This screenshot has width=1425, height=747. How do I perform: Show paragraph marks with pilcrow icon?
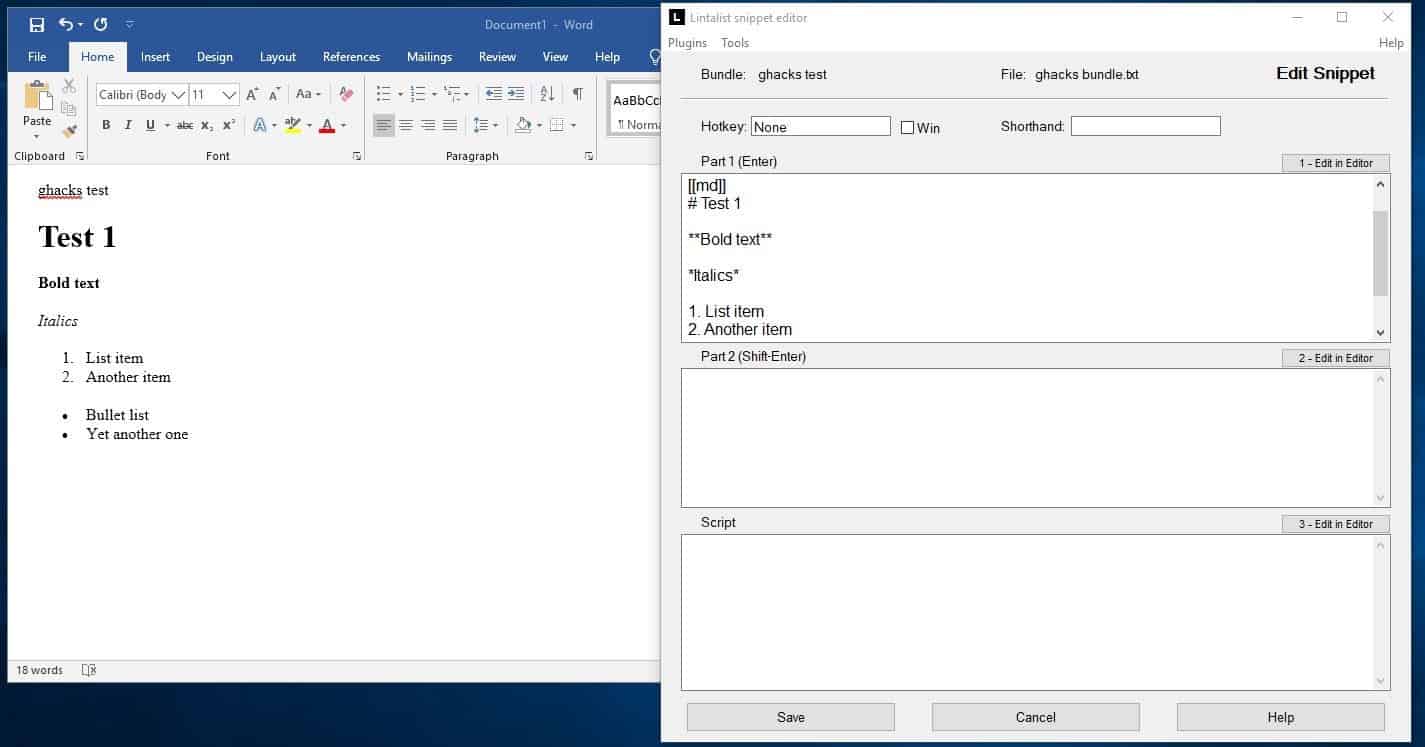pyautogui.click(x=577, y=94)
